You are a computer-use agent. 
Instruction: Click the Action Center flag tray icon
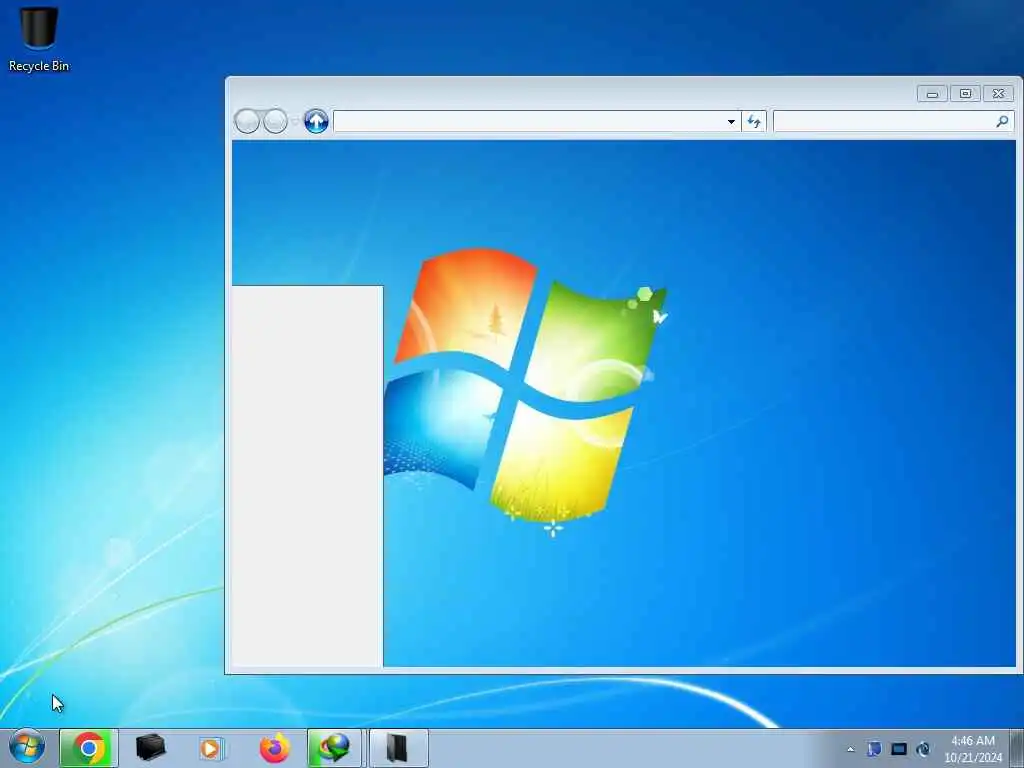coord(874,749)
